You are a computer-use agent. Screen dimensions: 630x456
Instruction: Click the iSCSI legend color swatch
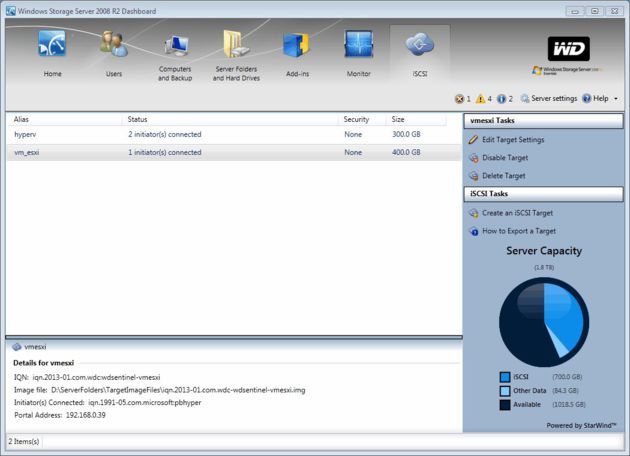(505, 377)
